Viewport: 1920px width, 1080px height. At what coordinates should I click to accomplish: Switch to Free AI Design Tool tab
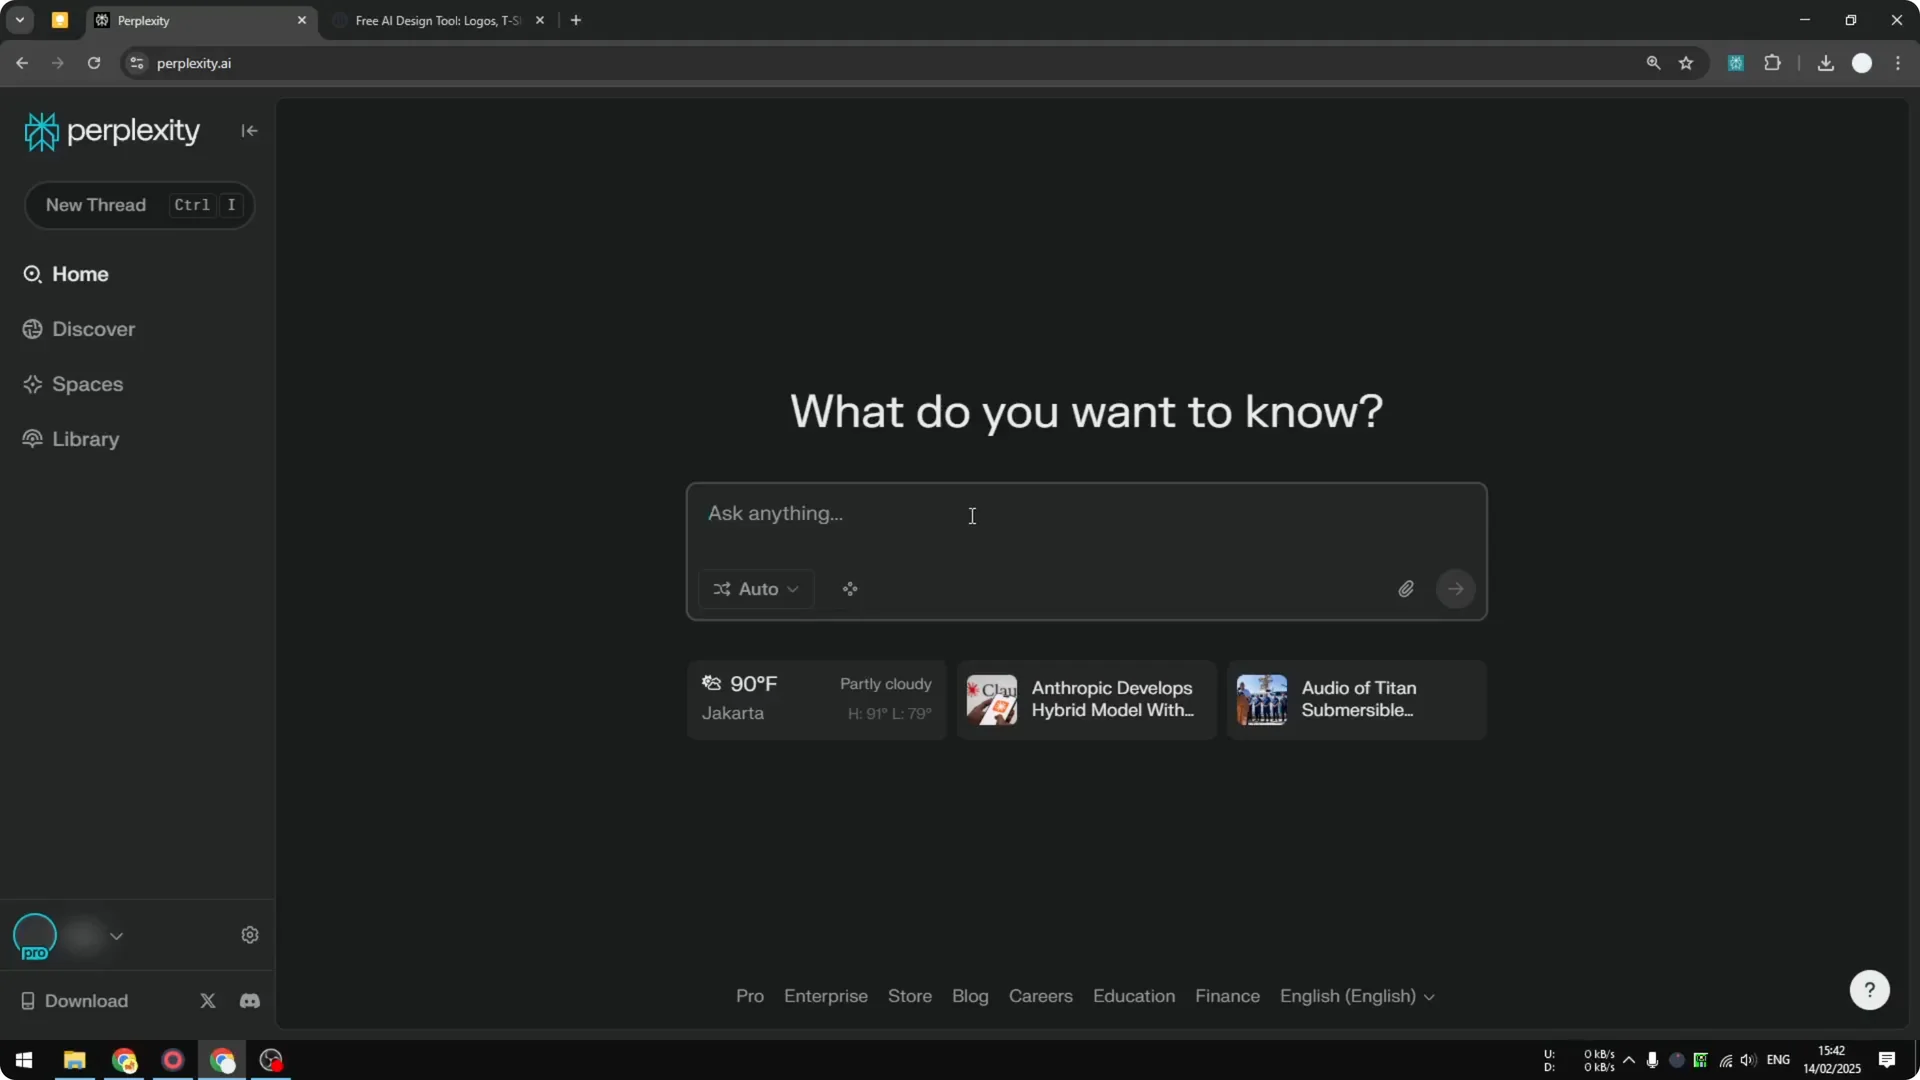point(437,20)
